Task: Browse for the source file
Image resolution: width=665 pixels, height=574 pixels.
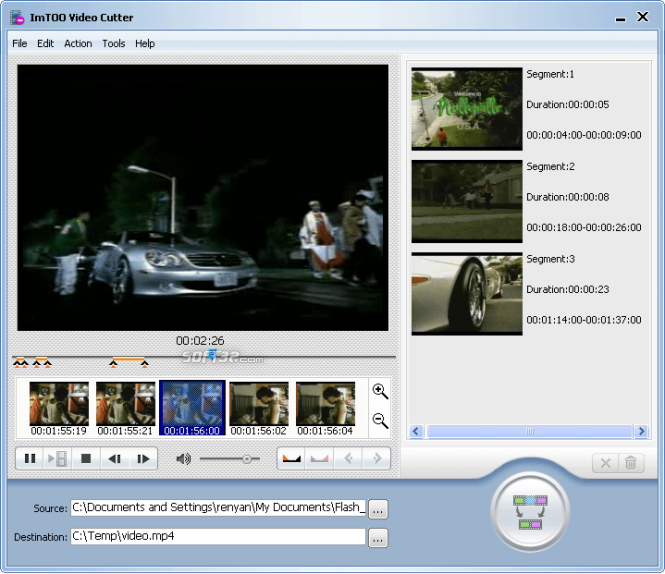Action: [x=377, y=509]
